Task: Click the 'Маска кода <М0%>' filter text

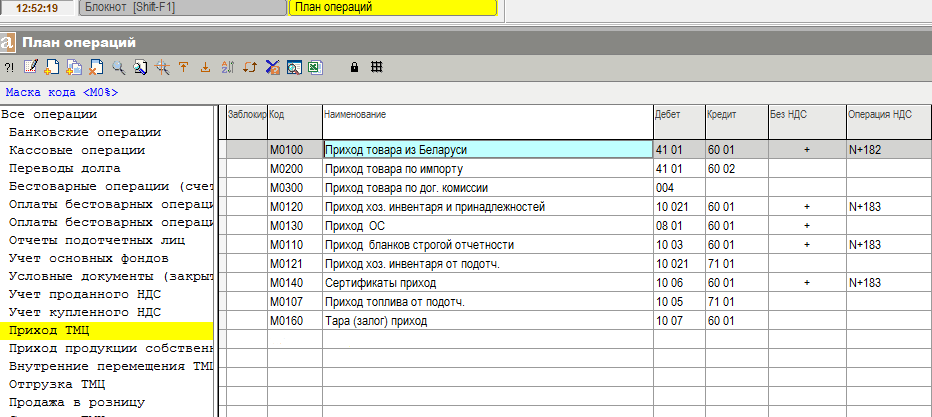Action: (62, 93)
